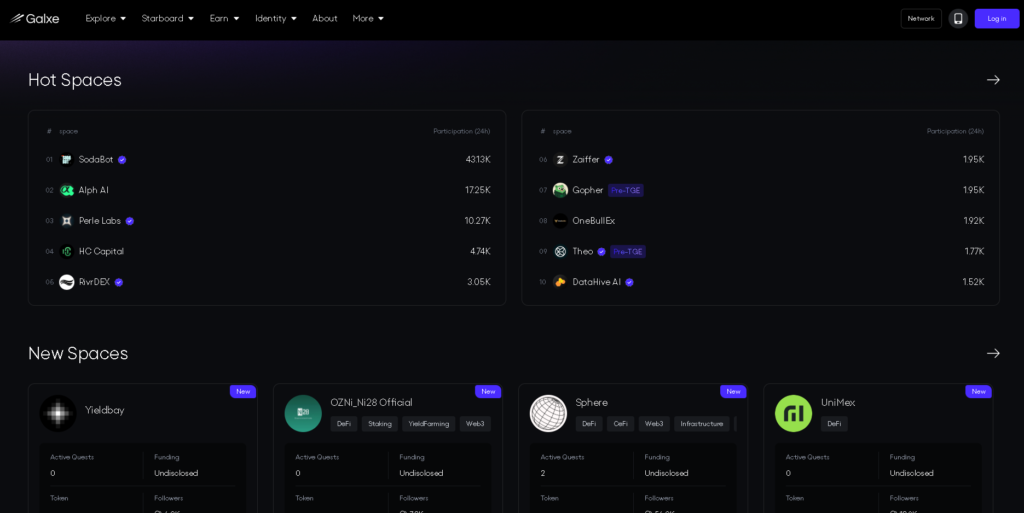Open OZNi_Ni28 Official space title
Screen dimensions: 1024x513
pos(371,403)
